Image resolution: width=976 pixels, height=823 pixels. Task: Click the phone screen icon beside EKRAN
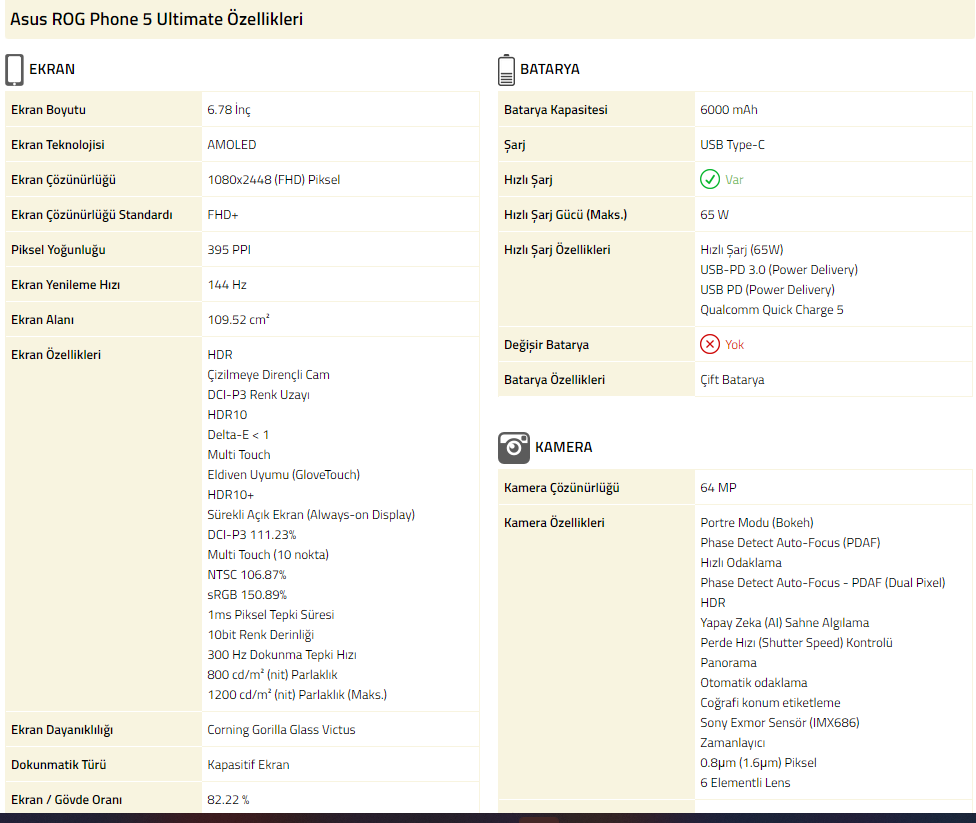[15, 70]
